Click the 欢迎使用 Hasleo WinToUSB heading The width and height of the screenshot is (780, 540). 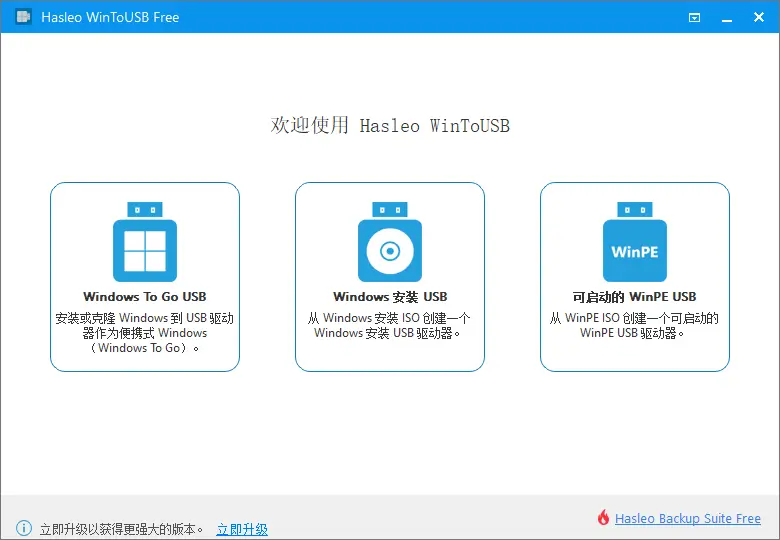[390, 126]
